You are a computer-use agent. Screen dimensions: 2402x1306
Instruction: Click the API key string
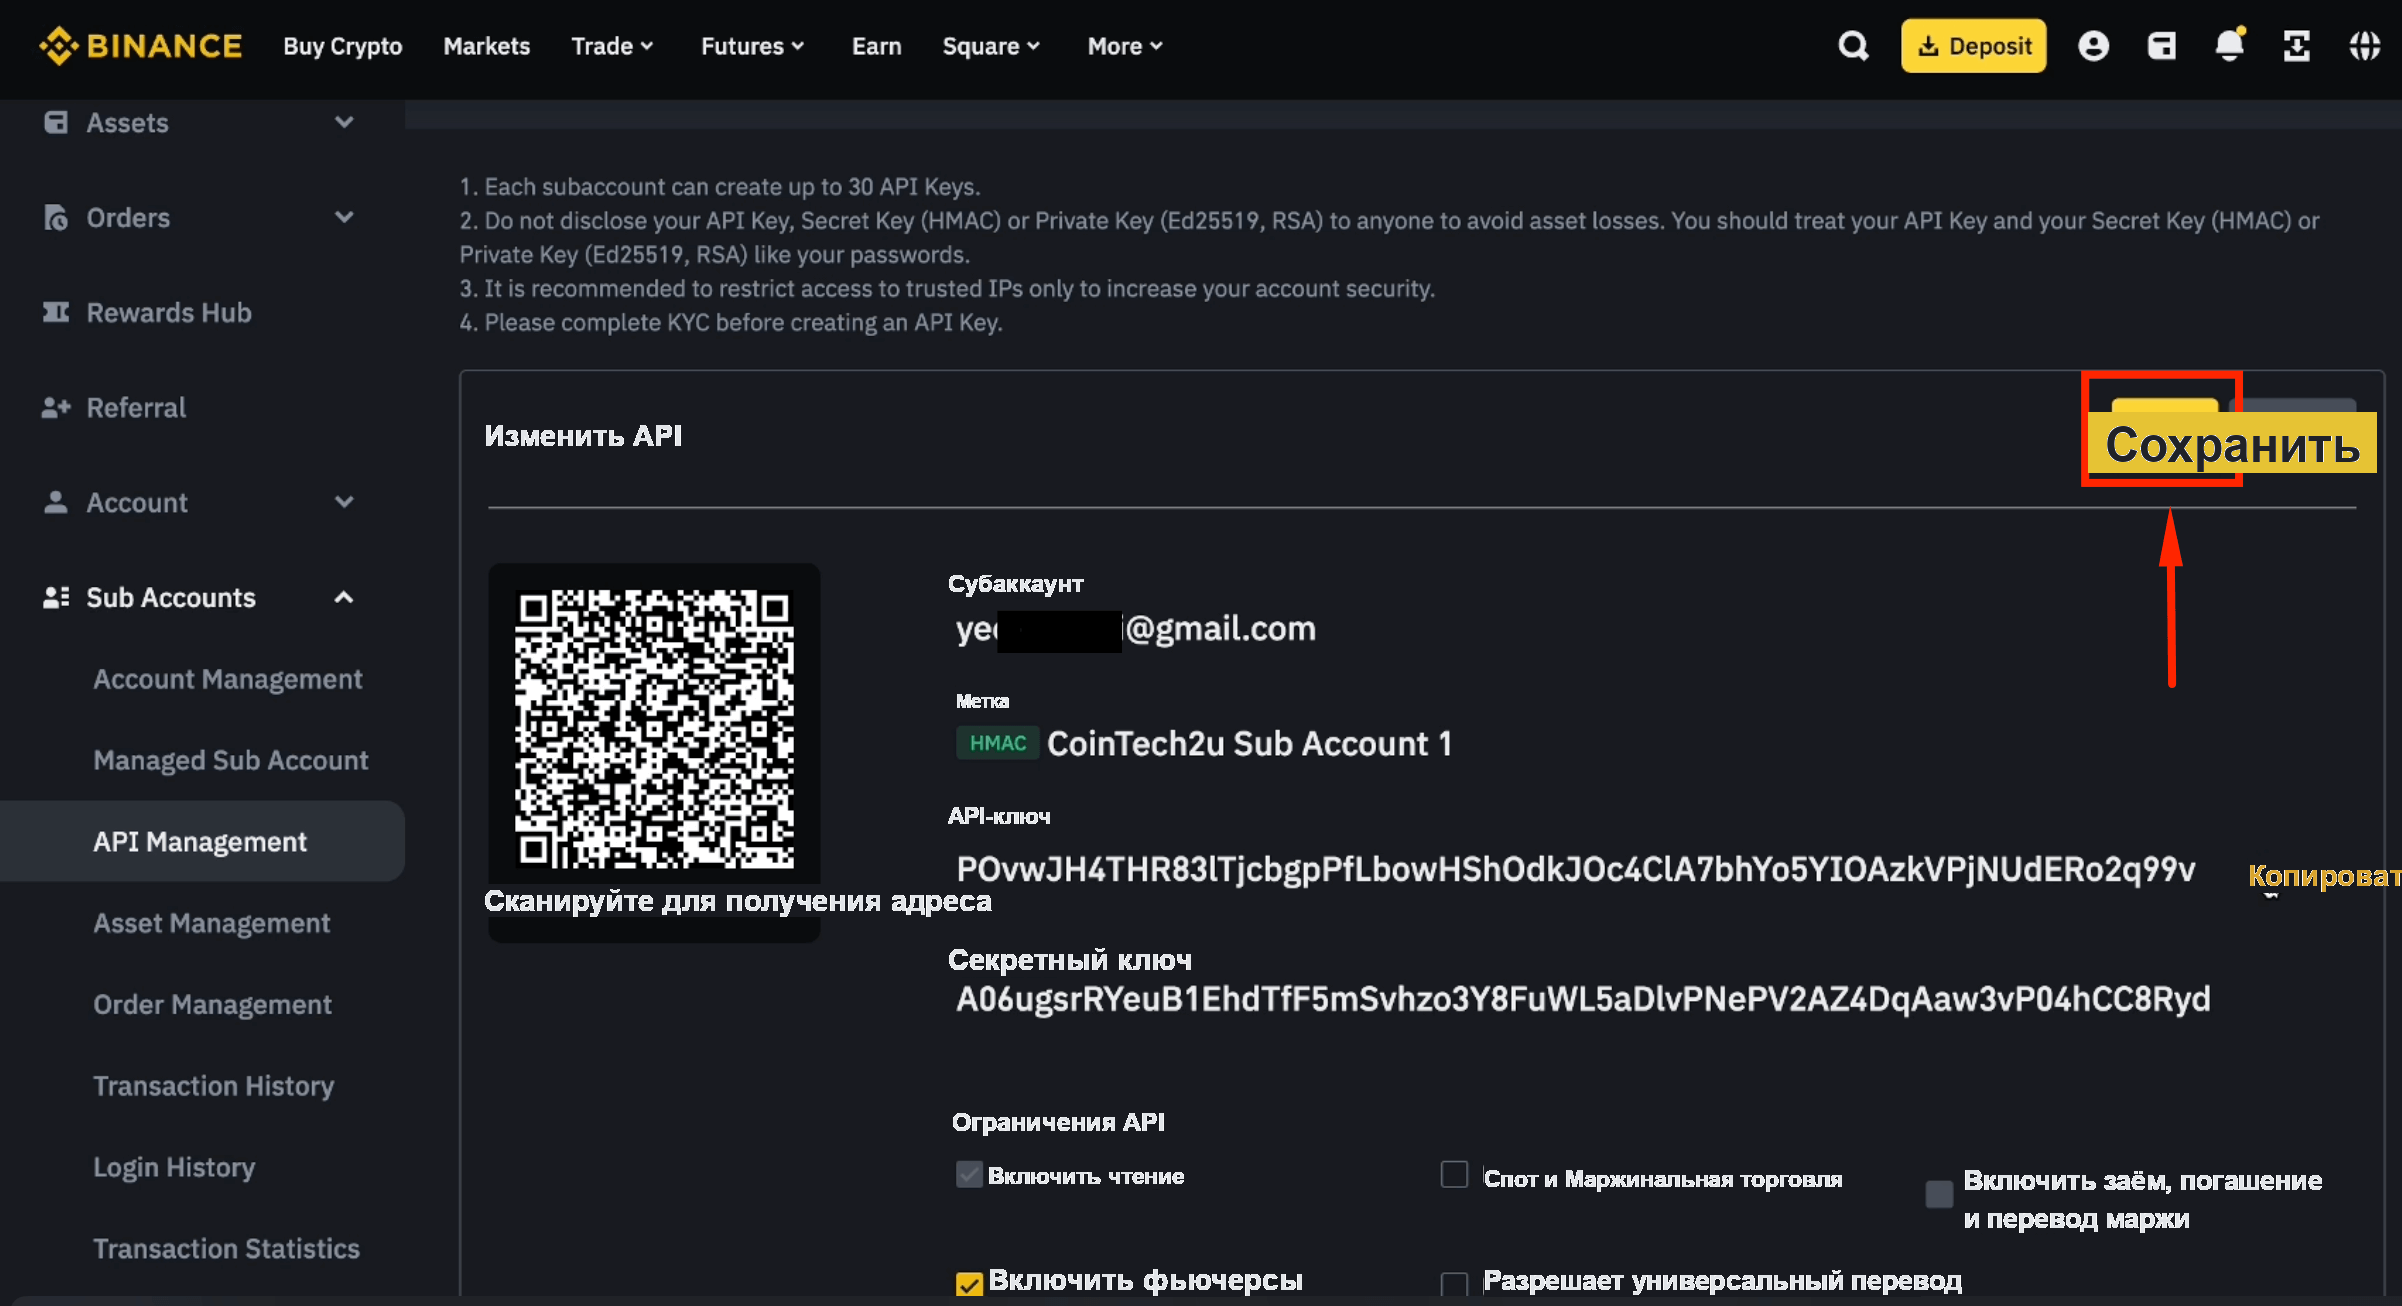(1576, 869)
